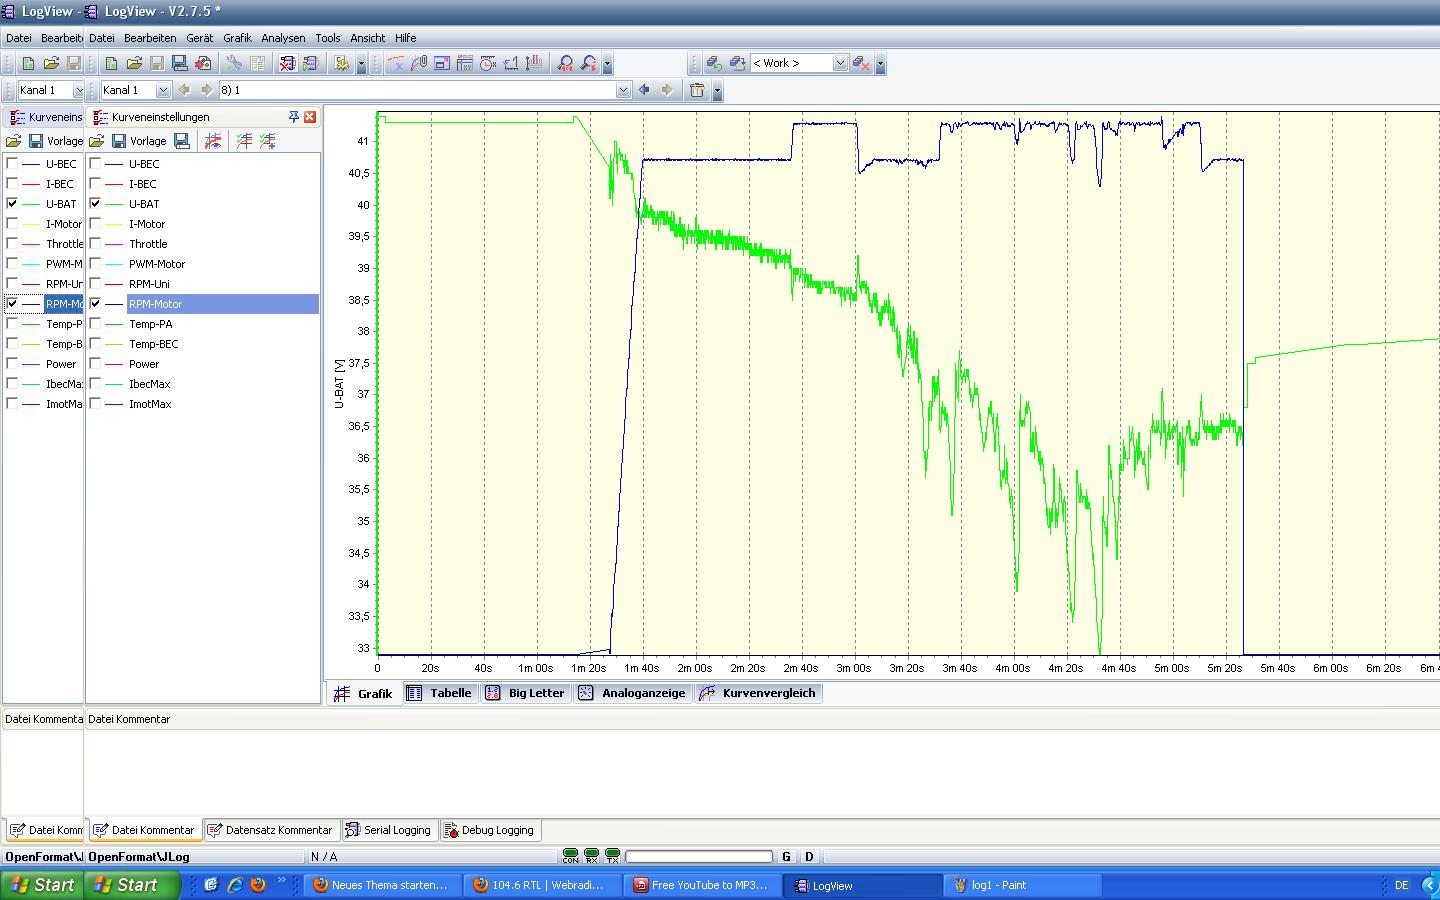Enable the U-BEC curve checkbox in front panel

tap(95, 164)
